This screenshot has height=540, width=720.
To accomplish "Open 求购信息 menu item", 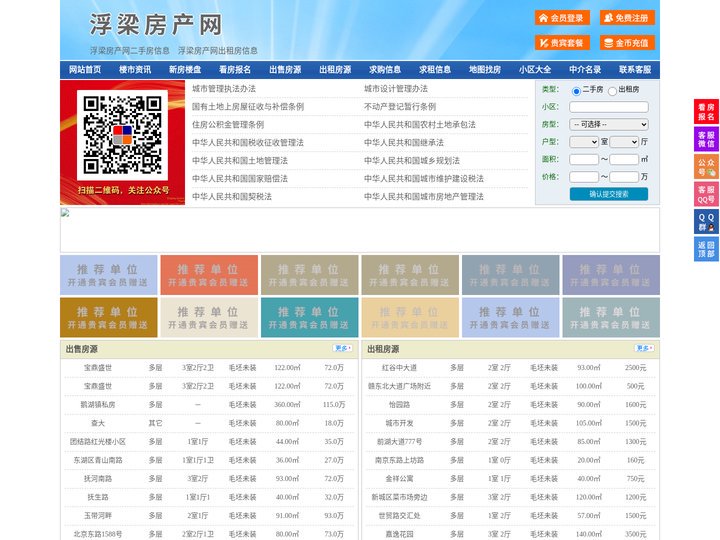I will [x=385, y=70].
